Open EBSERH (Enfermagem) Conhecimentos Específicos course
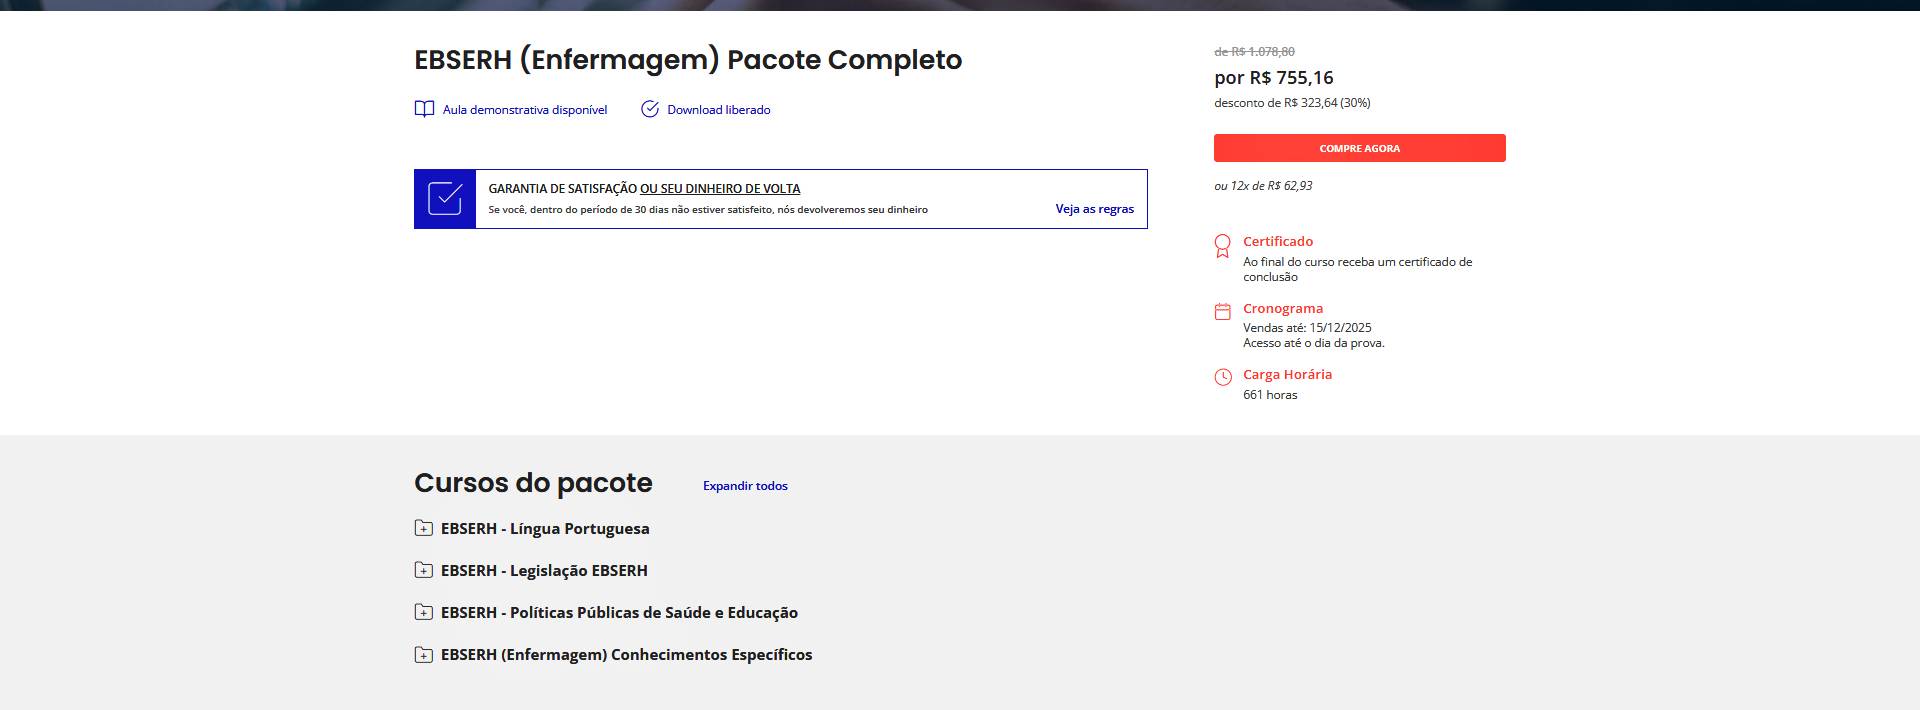Viewport: 1920px width, 710px height. (x=626, y=655)
